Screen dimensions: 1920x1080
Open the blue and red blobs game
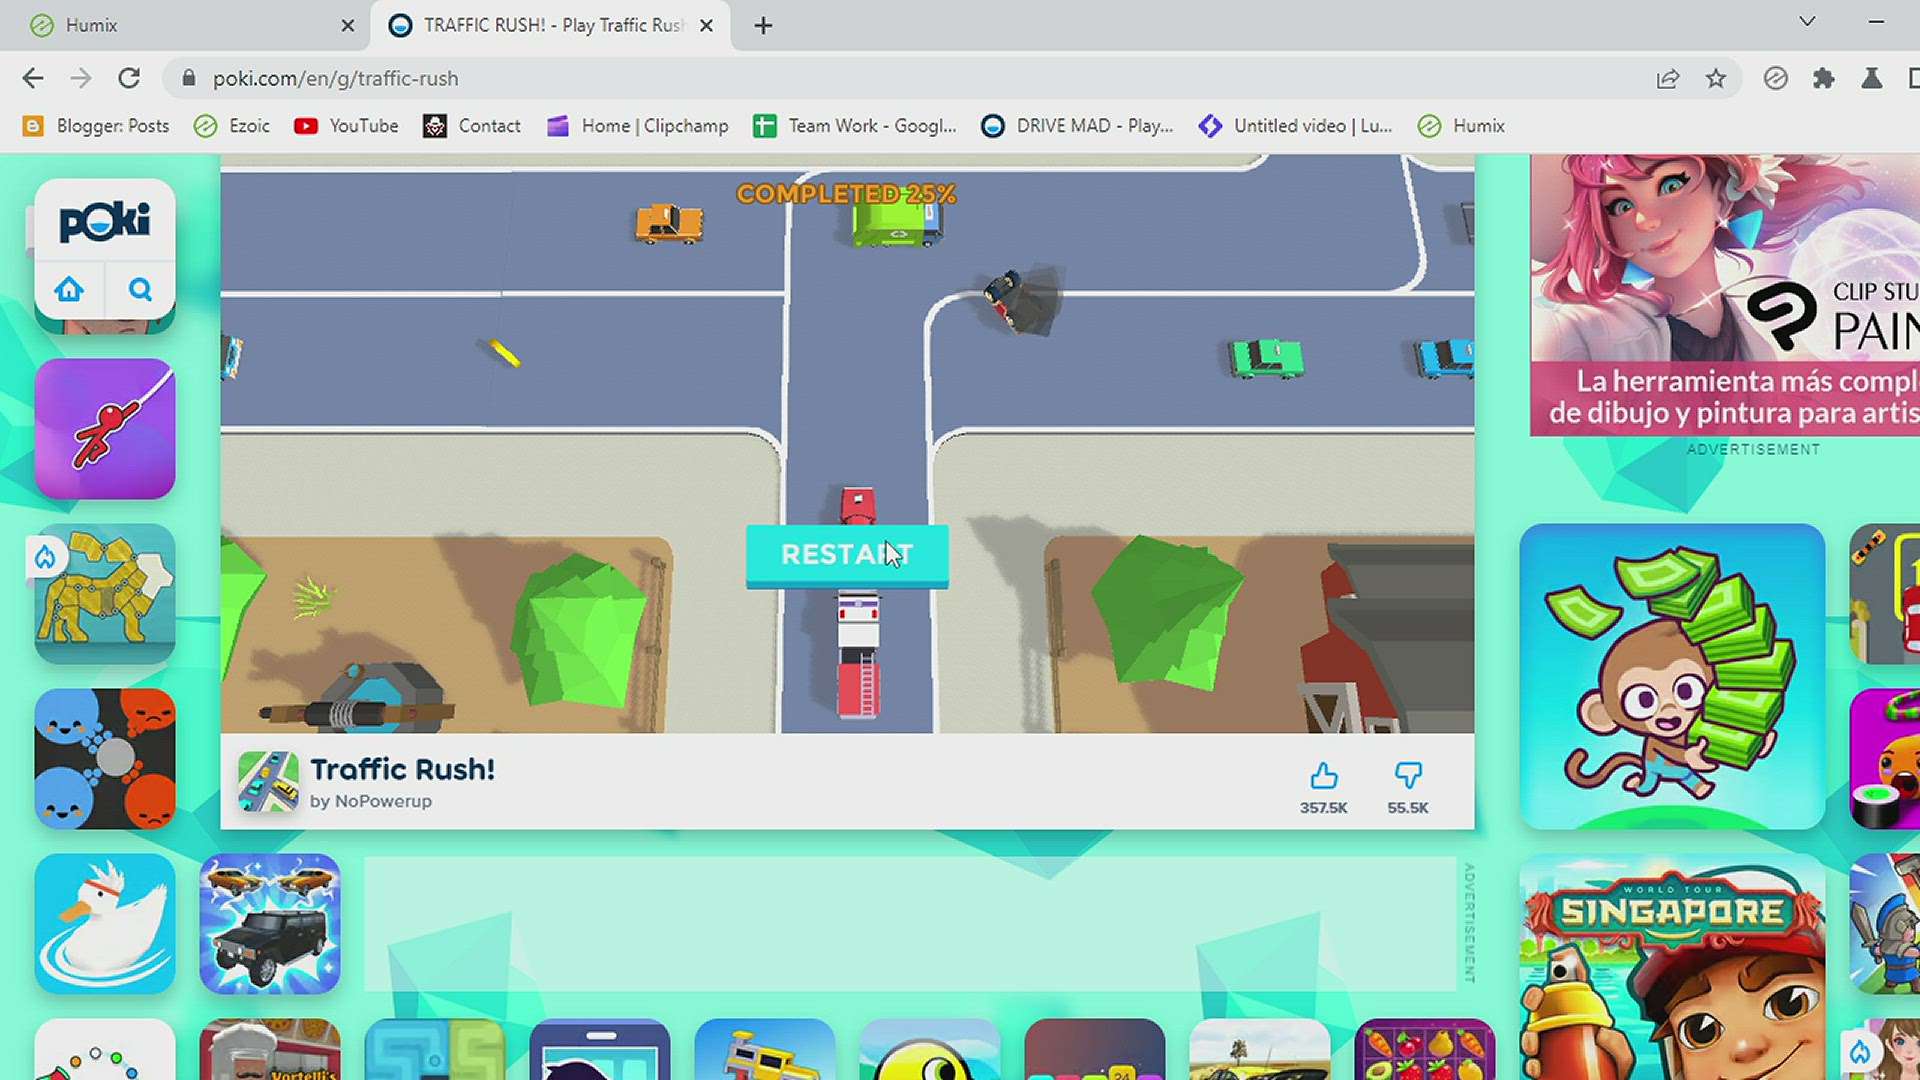[x=105, y=759]
